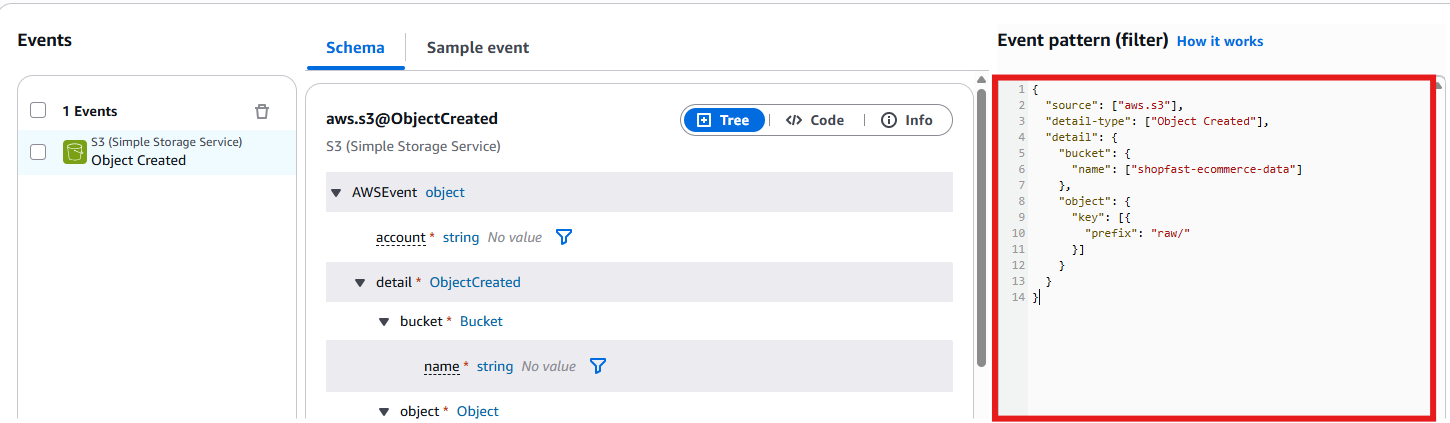1450x423 pixels.
Task: Click inside the event pattern code editor
Action: click(x=1220, y=330)
